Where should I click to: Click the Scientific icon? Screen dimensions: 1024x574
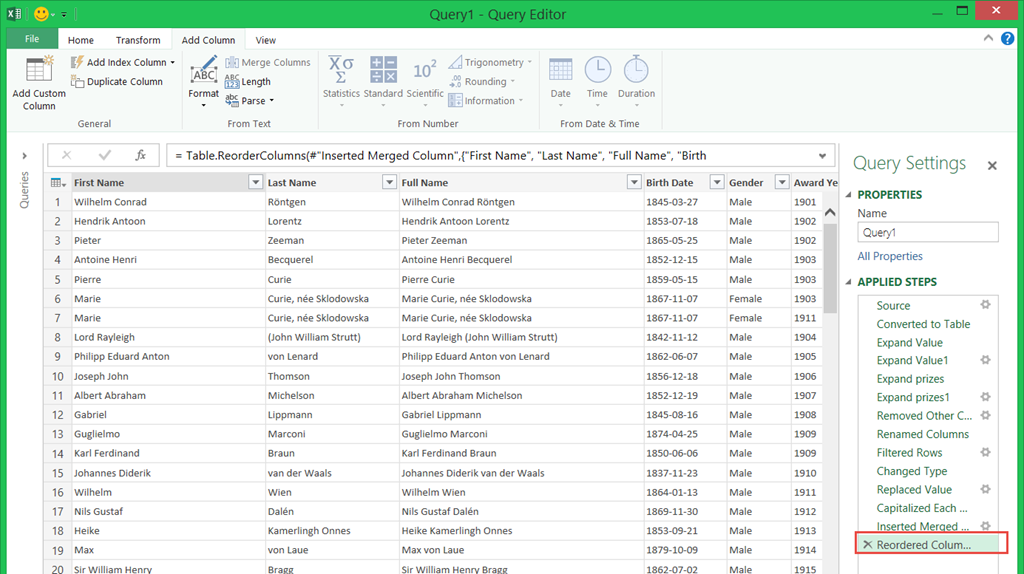(x=425, y=72)
